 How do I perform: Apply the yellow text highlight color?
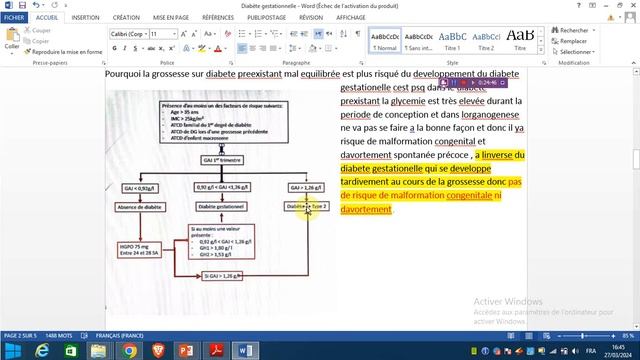pyautogui.click(x=202, y=49)
